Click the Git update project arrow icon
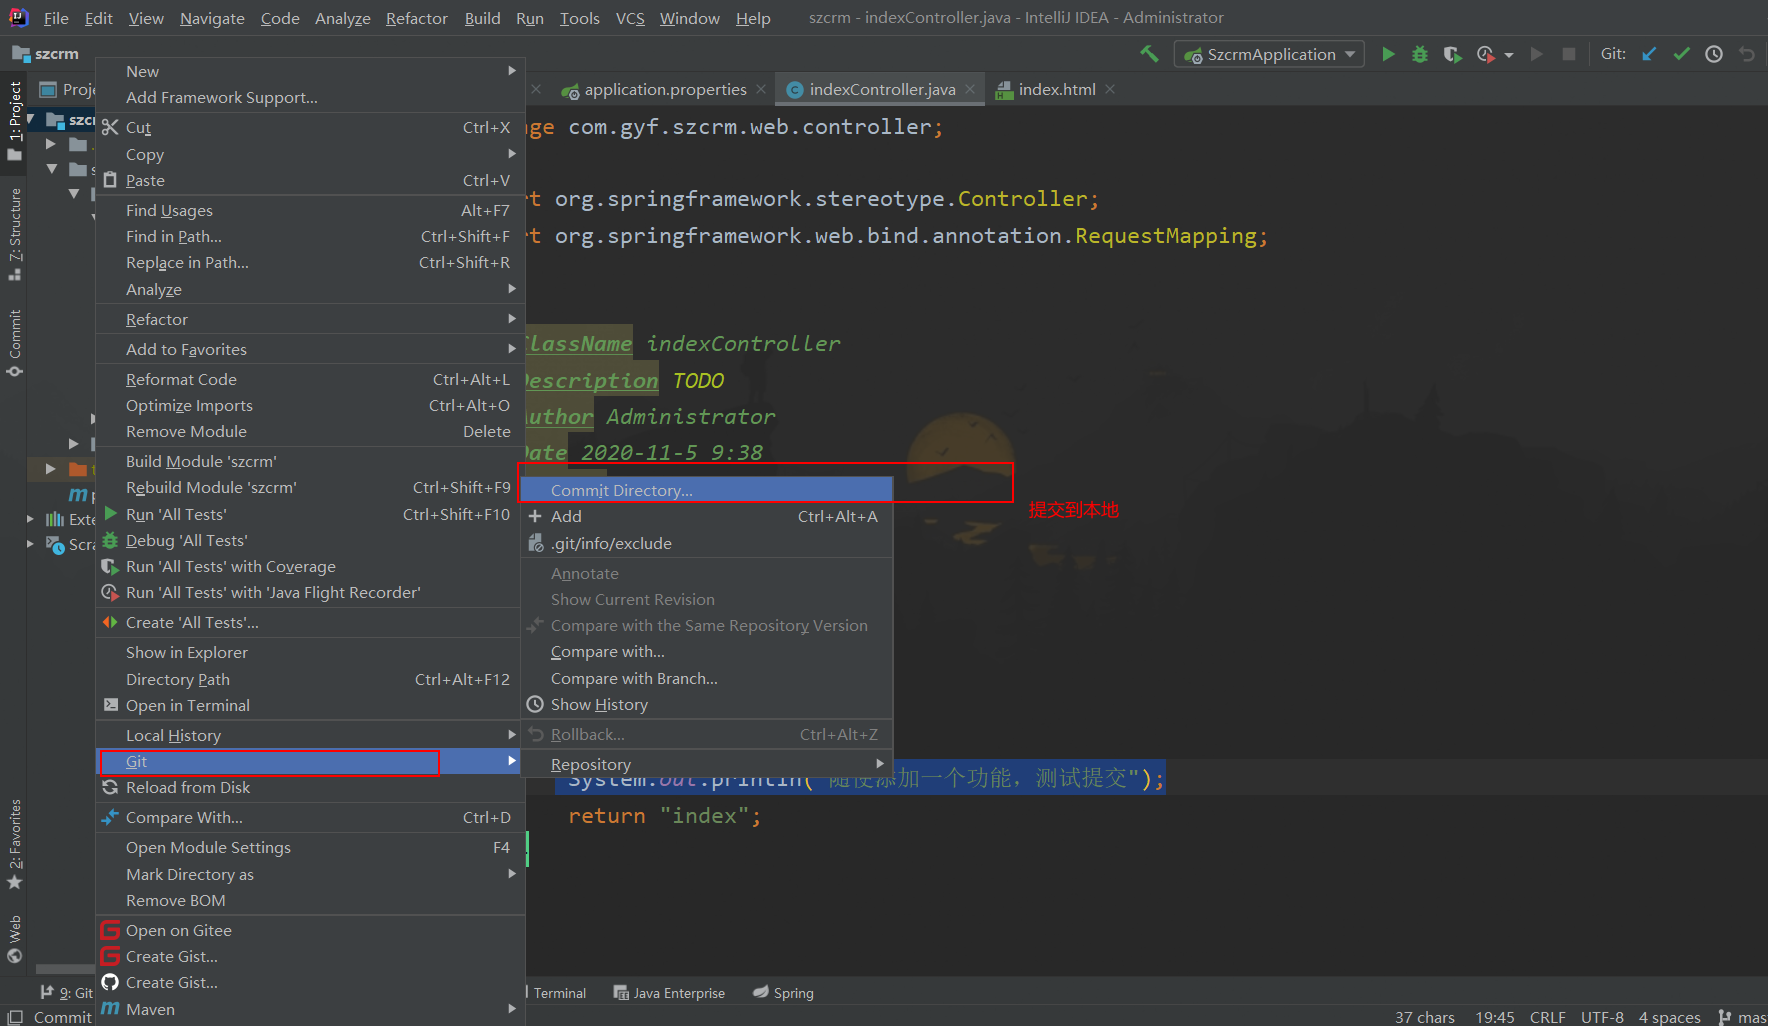The height and width of the screenshot is (1026, 1768). coord(1649,54)
